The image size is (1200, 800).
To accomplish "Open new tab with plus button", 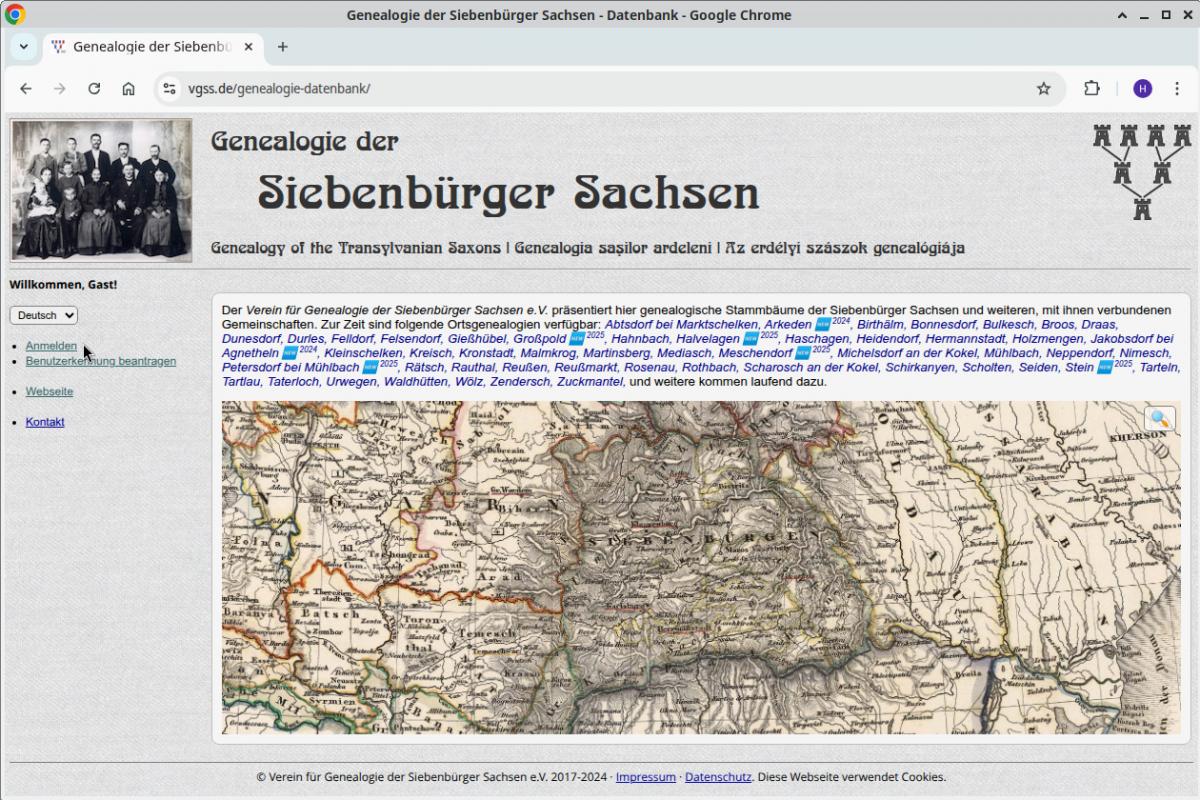I will point(283,47).
